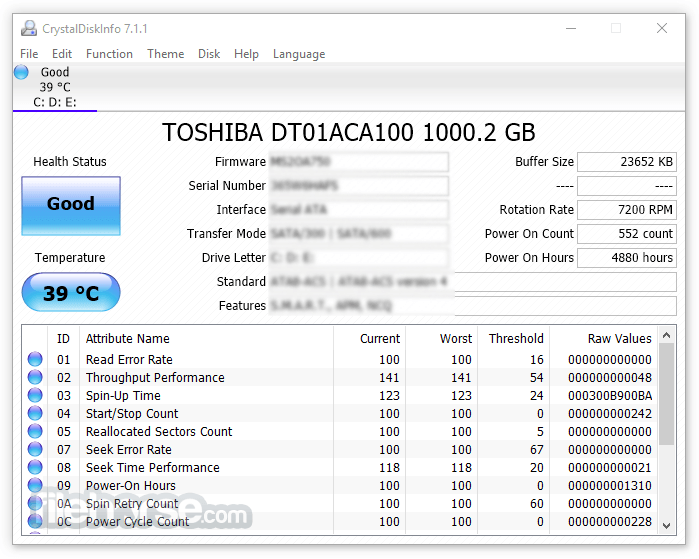Viewport: 699px width, 559px height.
Task: Click the Worst column header
Action: coord(441,339)
